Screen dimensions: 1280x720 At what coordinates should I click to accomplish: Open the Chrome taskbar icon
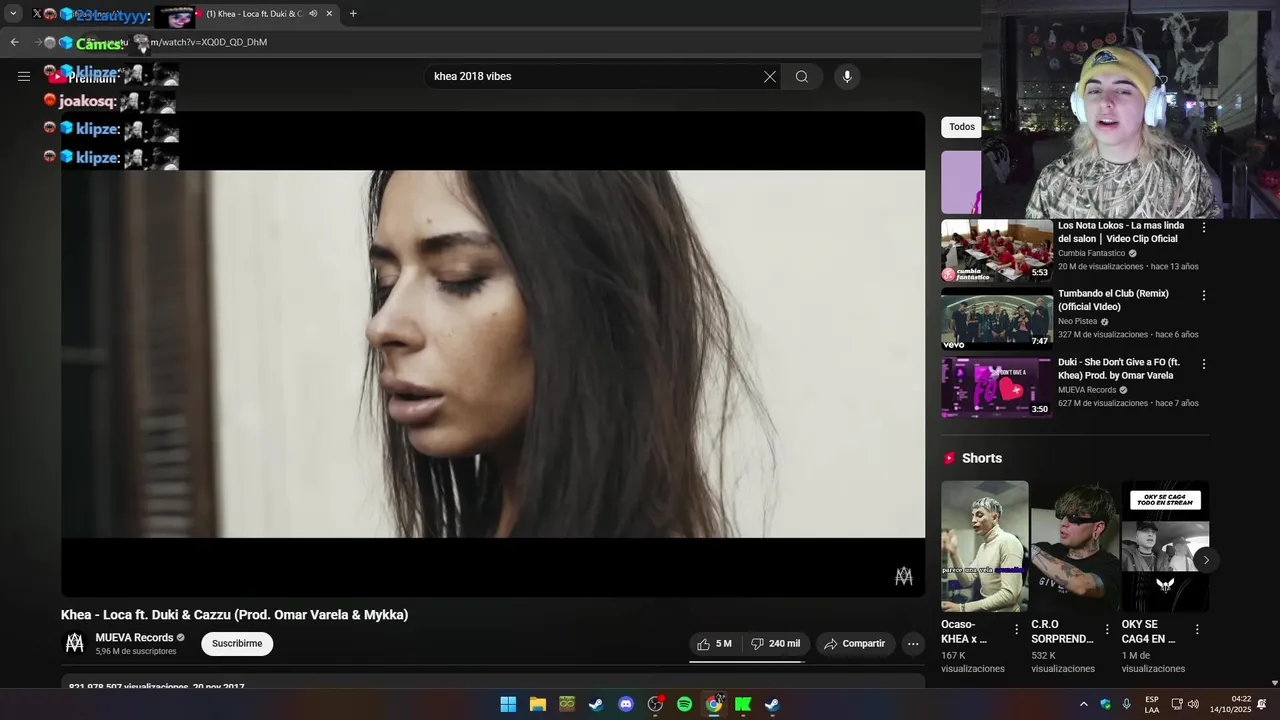tap(714, 704)
